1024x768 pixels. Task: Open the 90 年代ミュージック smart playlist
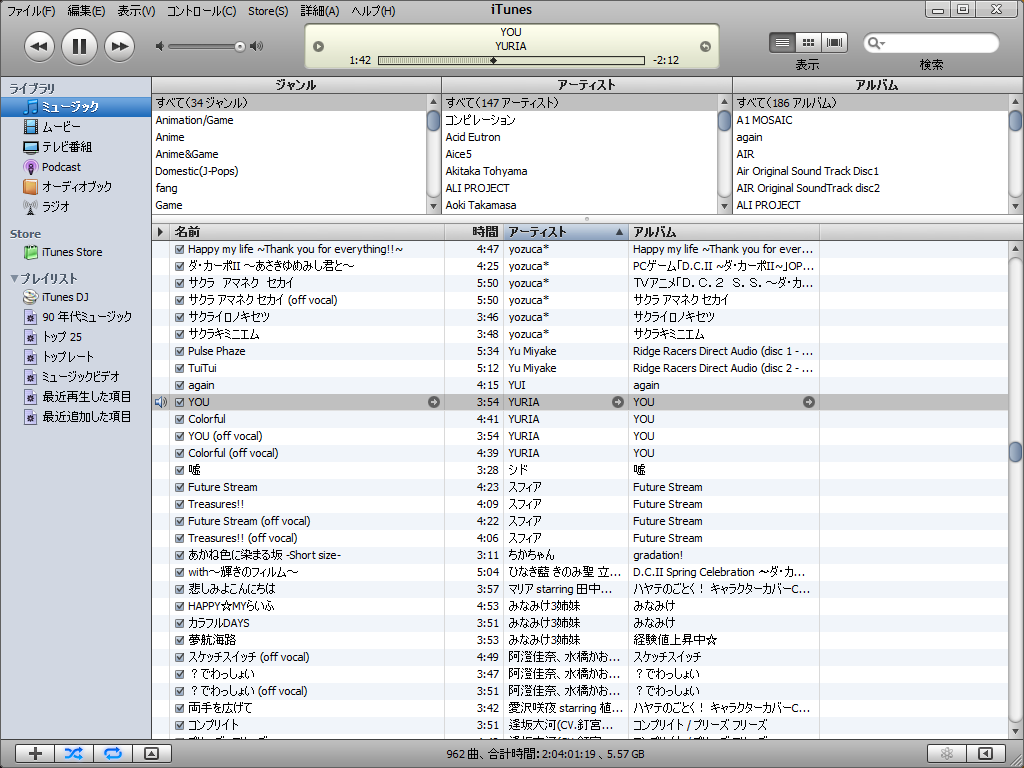point(76,317)
